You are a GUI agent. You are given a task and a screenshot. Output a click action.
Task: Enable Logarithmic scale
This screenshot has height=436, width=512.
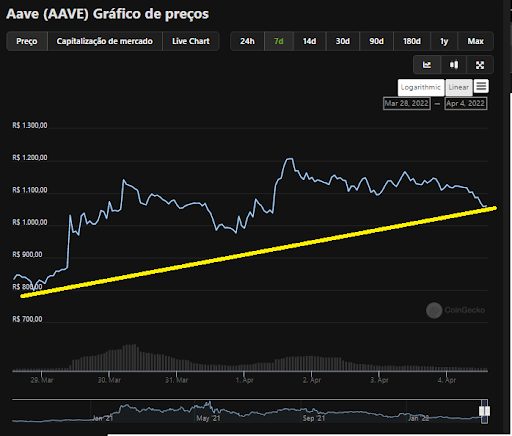point(421,87)
